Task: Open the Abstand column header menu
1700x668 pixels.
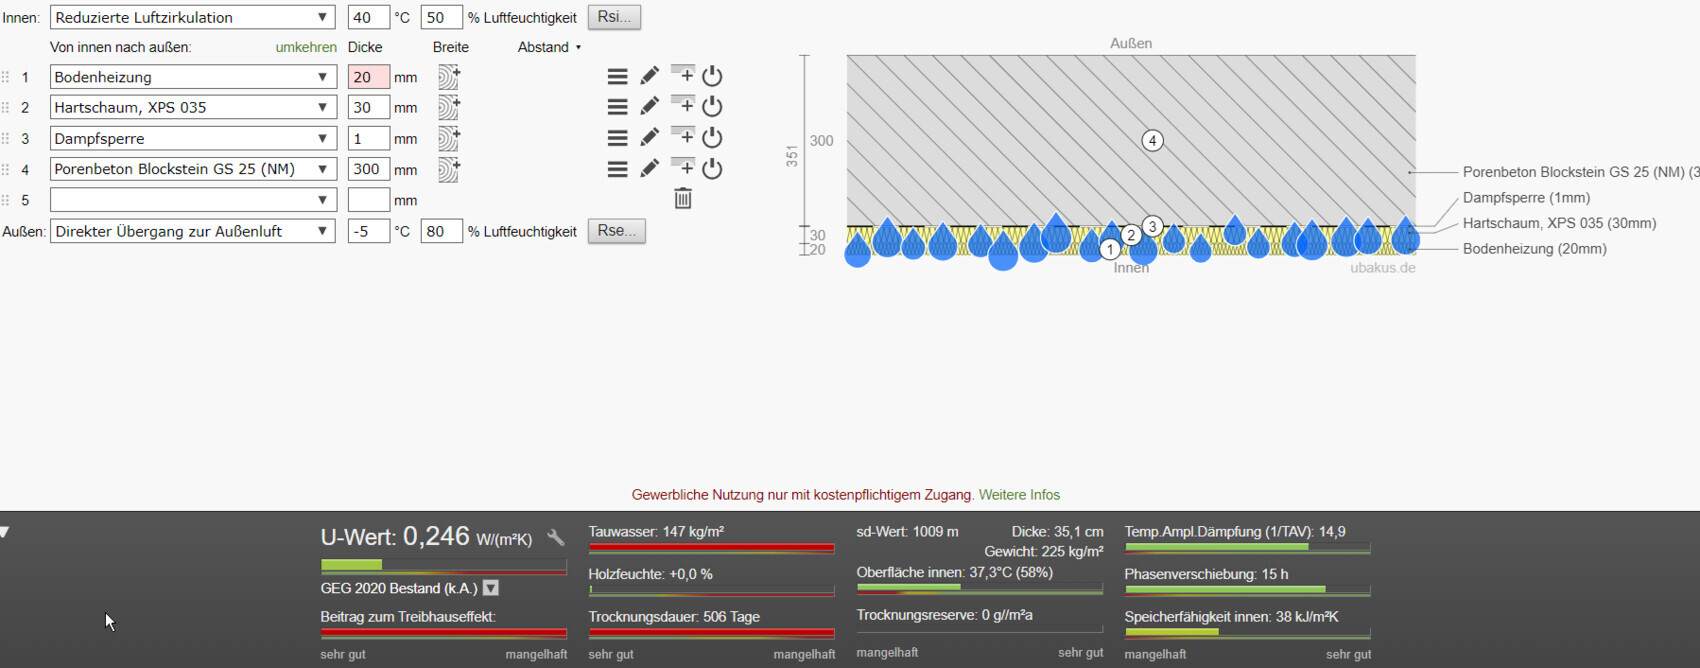Action: pos(549,47)
